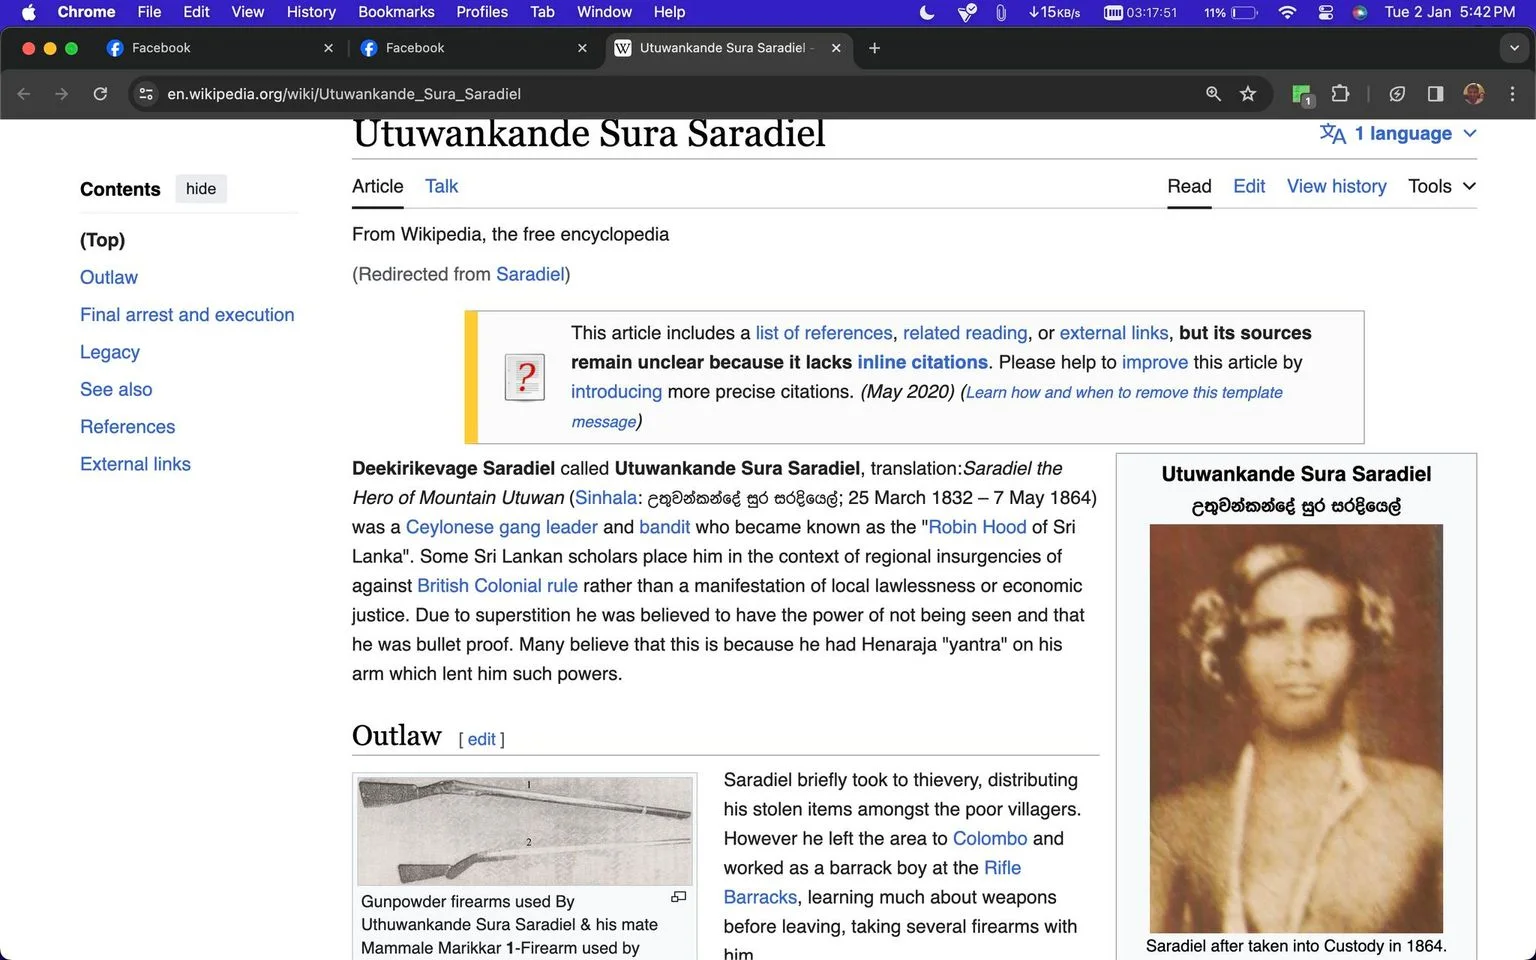Screen dimensions: 1536x960
Task: Jump to Final arrest and execution section
Action: (187, 315)
